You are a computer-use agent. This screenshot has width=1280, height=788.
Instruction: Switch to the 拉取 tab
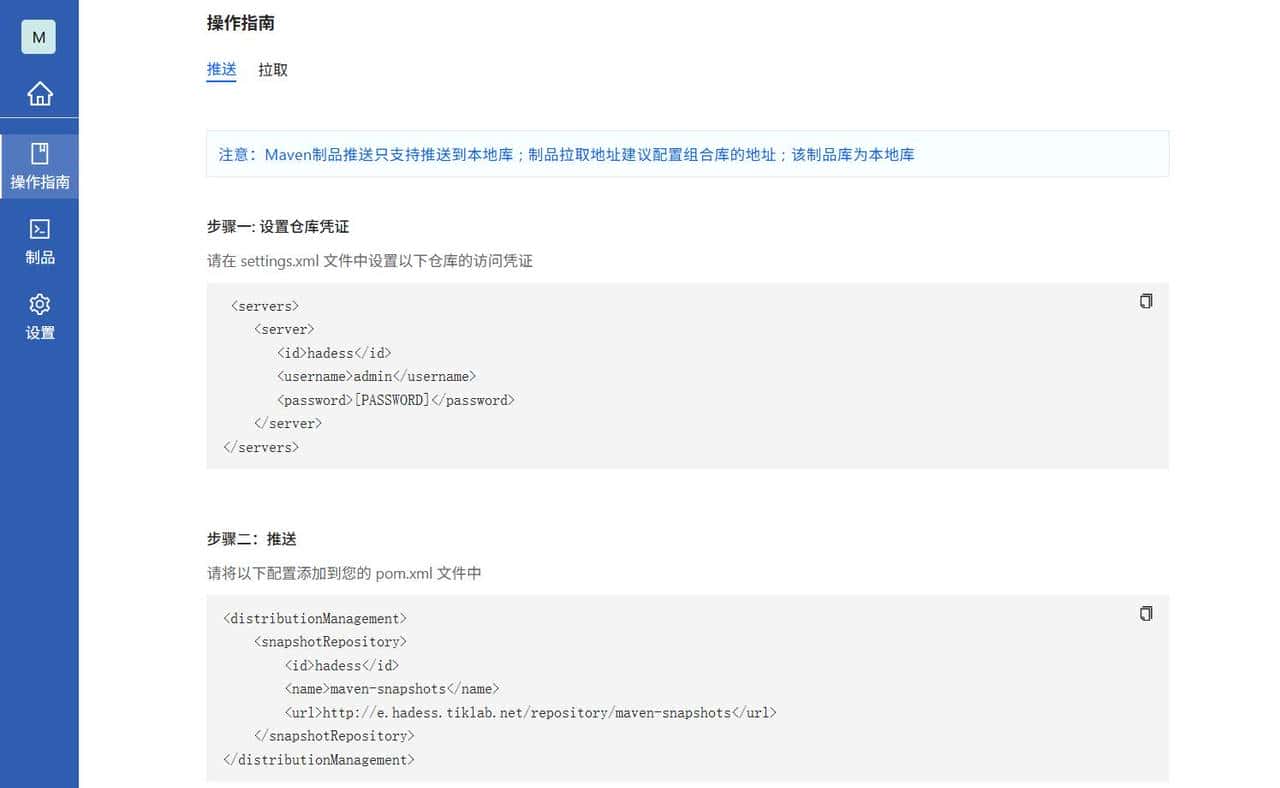click(272, 69)
